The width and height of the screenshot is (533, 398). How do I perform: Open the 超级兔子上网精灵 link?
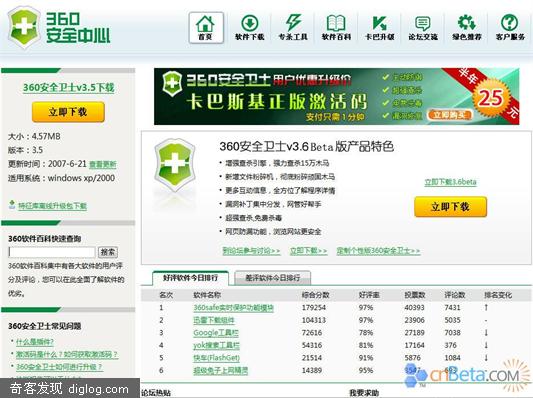coord(221,370)
